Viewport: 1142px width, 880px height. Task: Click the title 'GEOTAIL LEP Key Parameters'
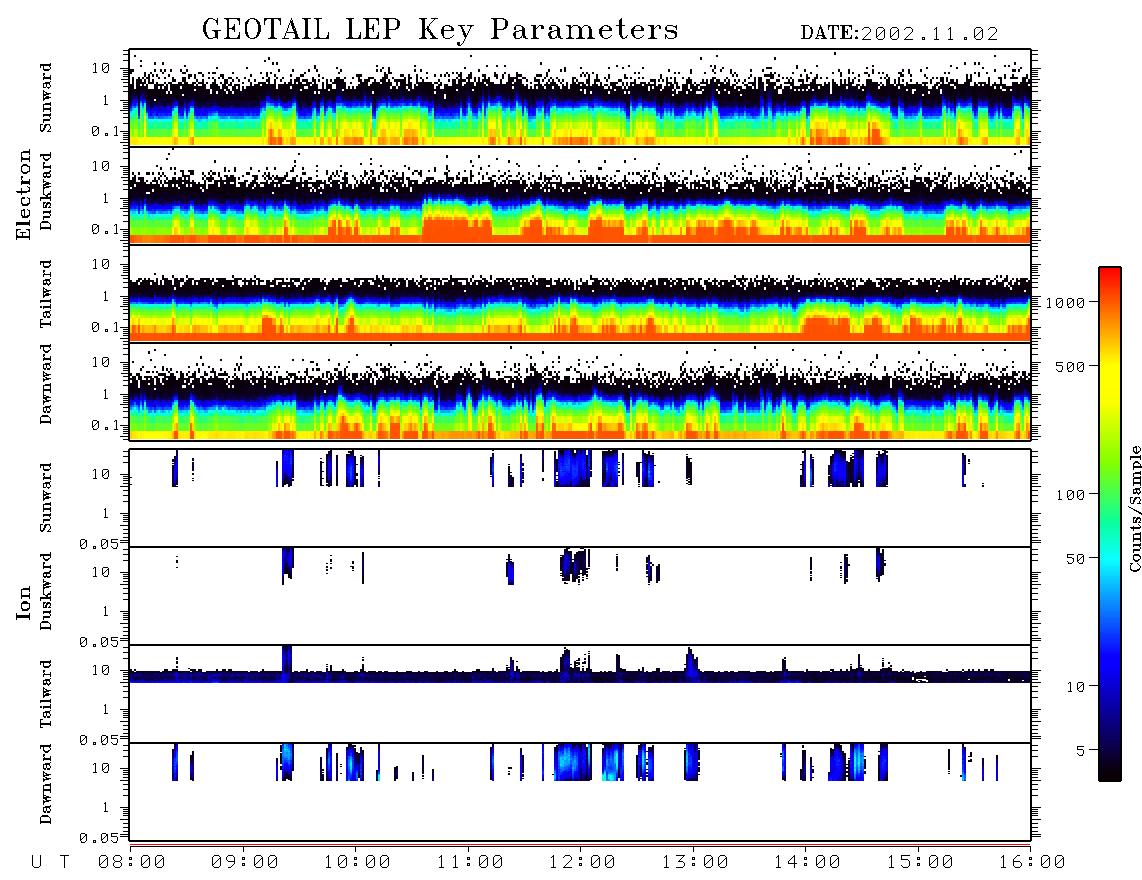pyautogui.click(x=440, y=31)
